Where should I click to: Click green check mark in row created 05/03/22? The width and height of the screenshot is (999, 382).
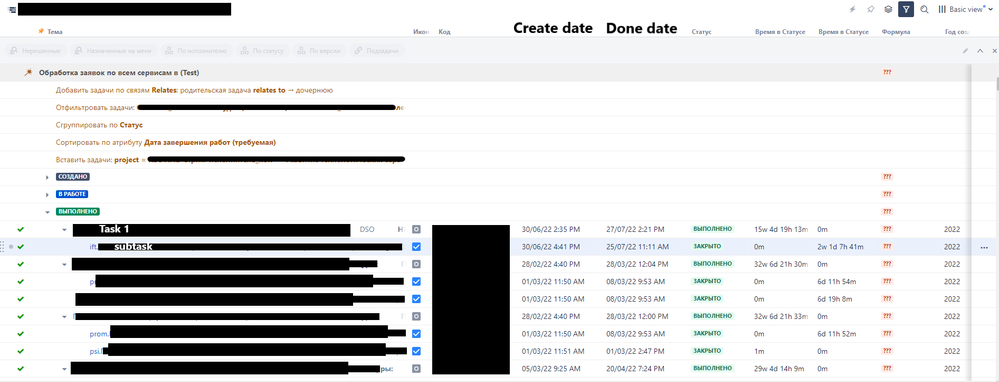click(20, 369)
